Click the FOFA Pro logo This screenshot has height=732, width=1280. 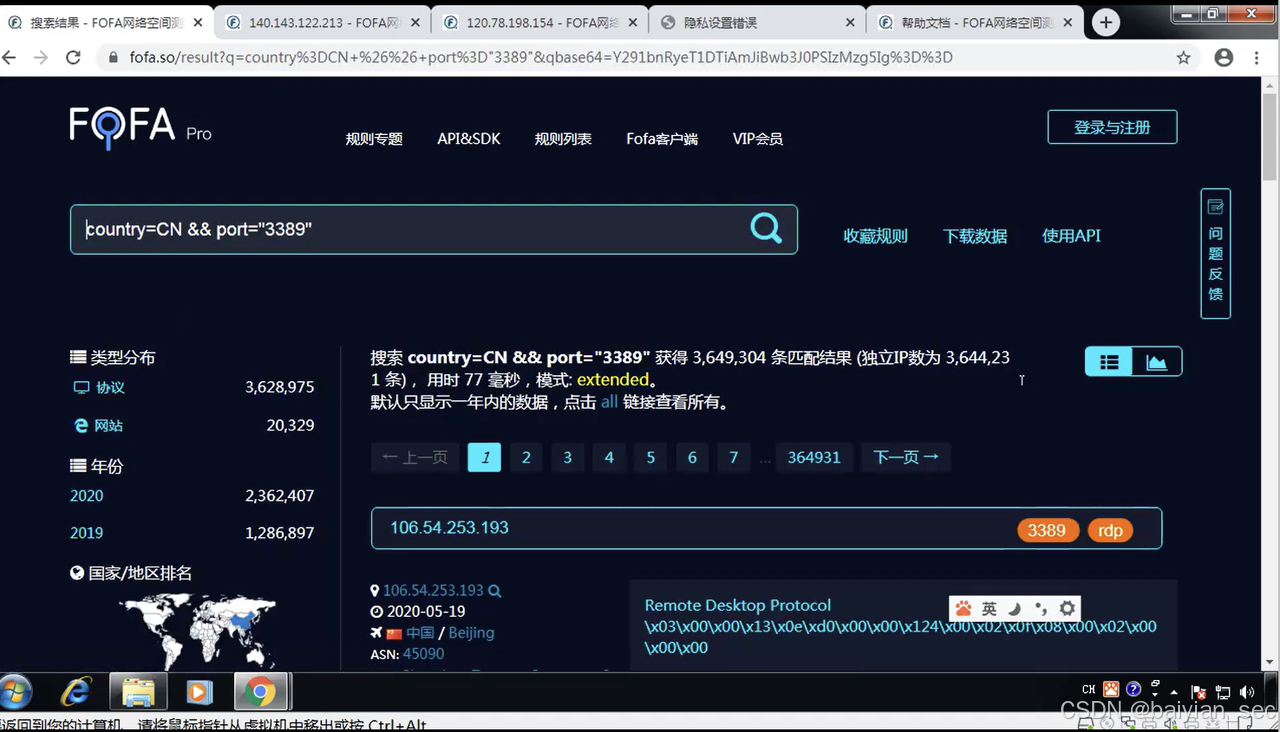(x=140, y=128)
